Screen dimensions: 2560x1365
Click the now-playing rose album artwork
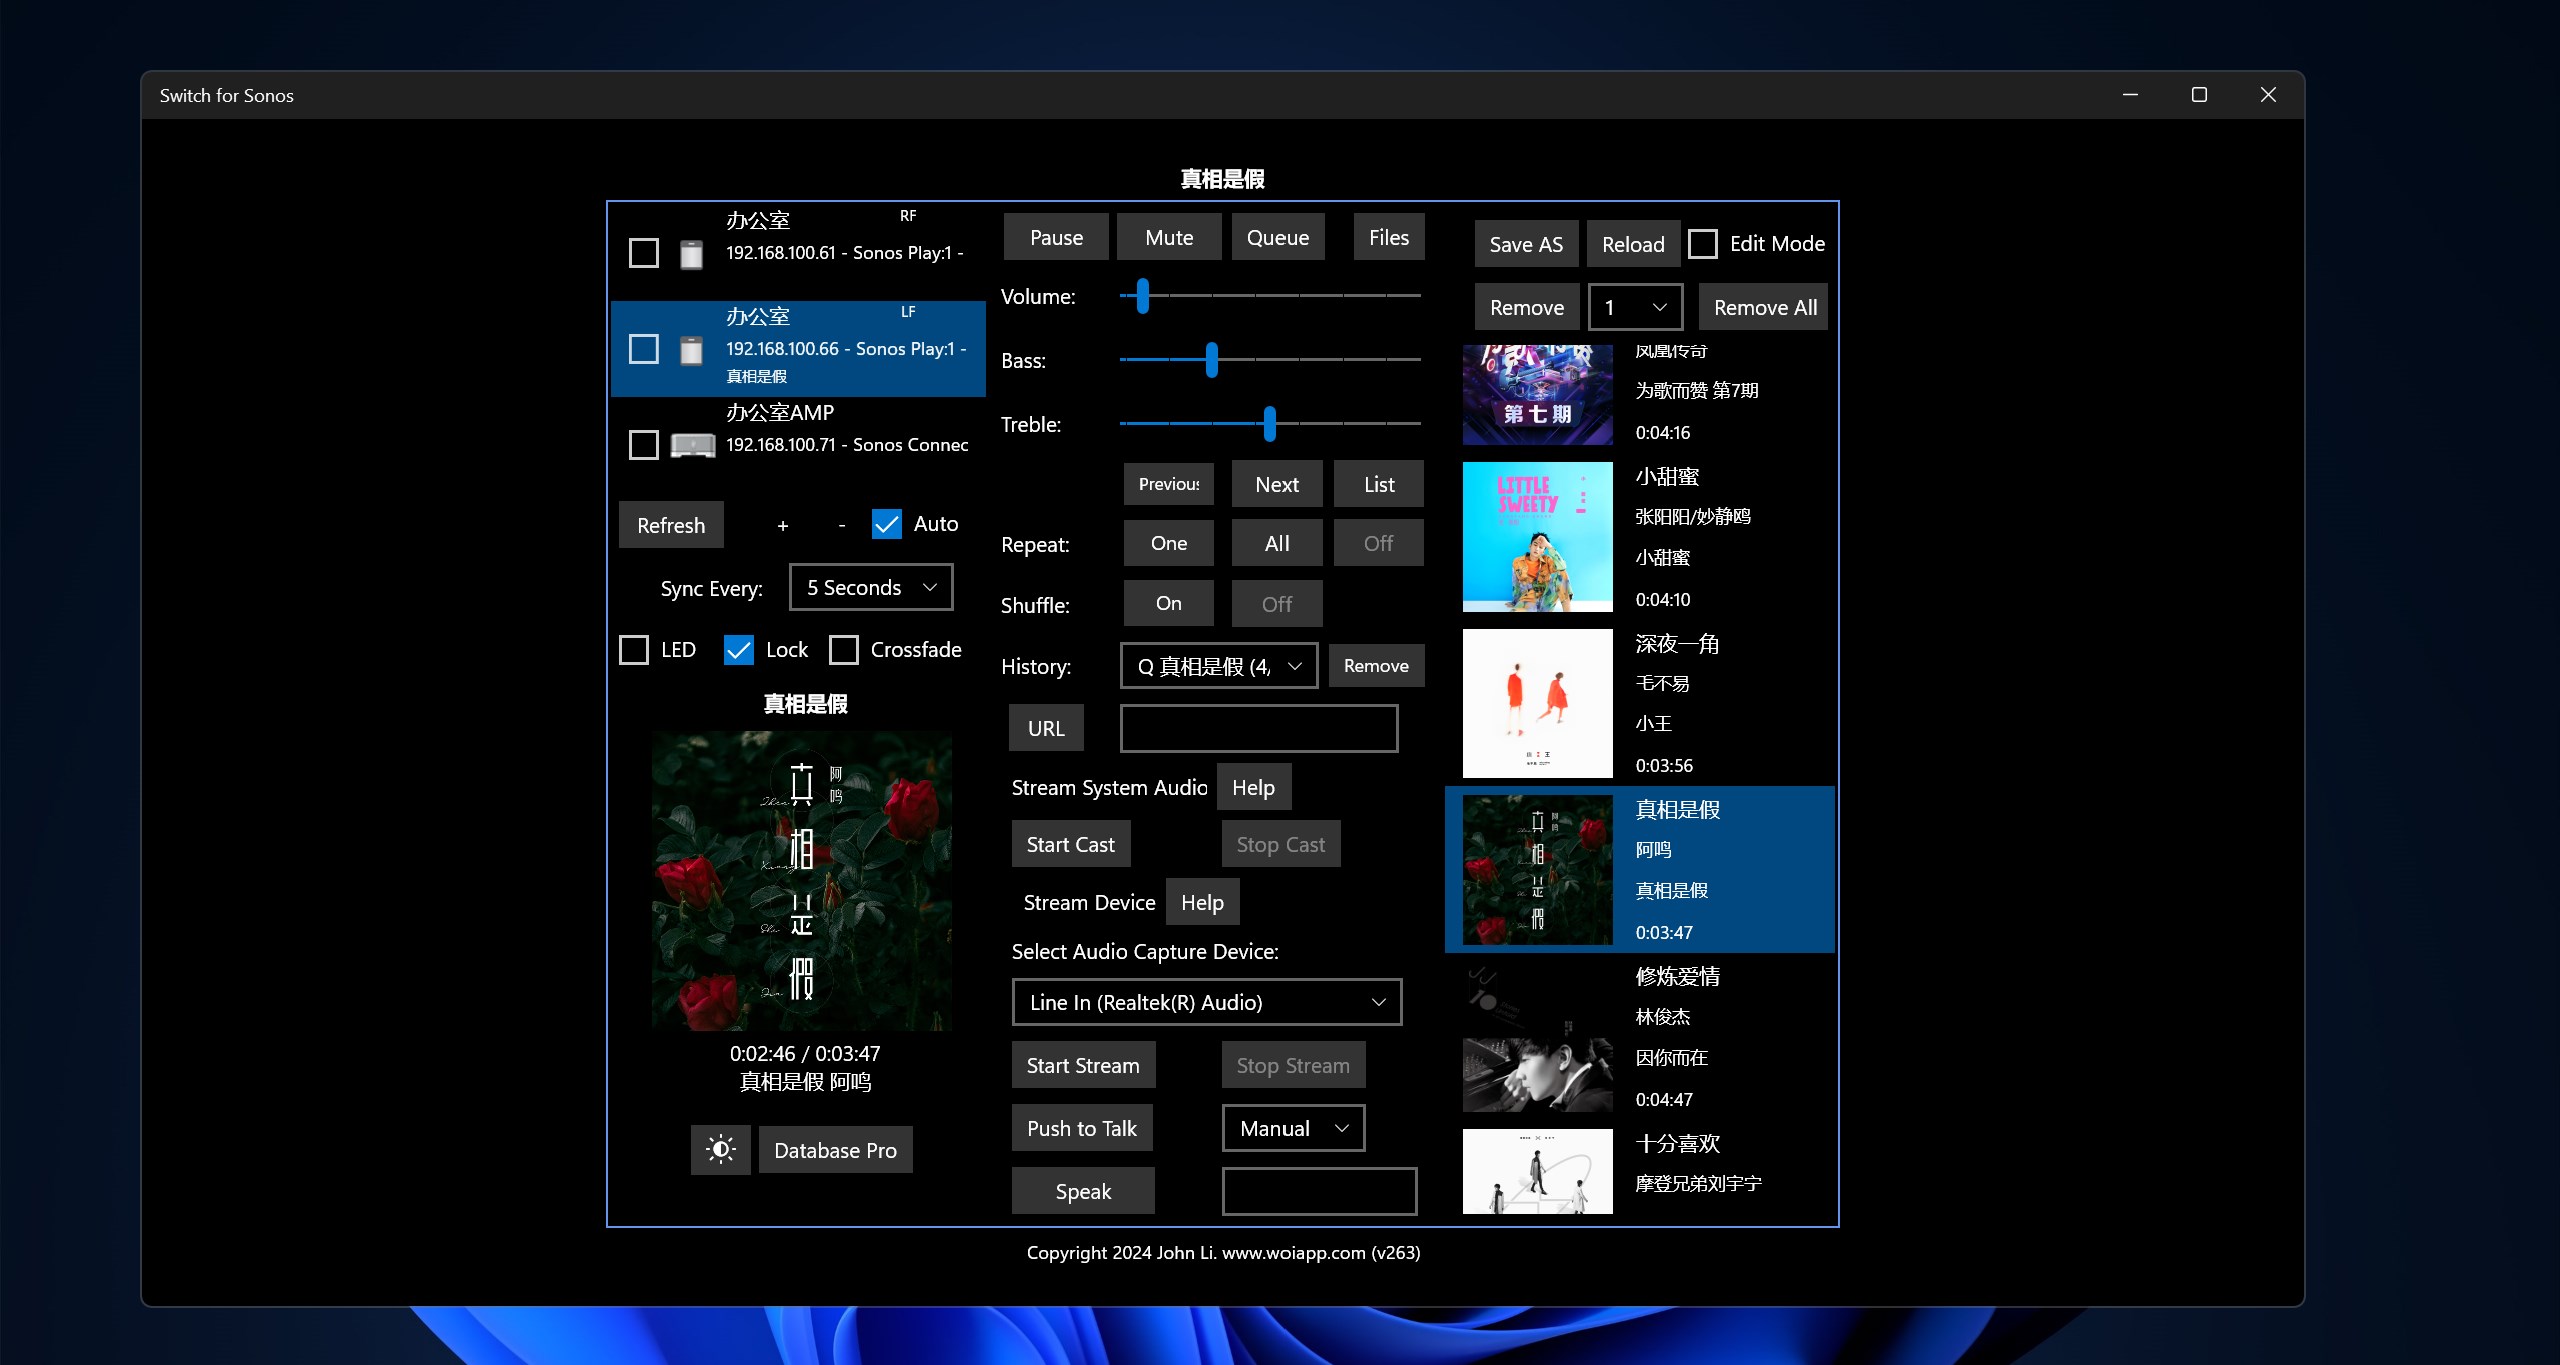pos(802,880)
